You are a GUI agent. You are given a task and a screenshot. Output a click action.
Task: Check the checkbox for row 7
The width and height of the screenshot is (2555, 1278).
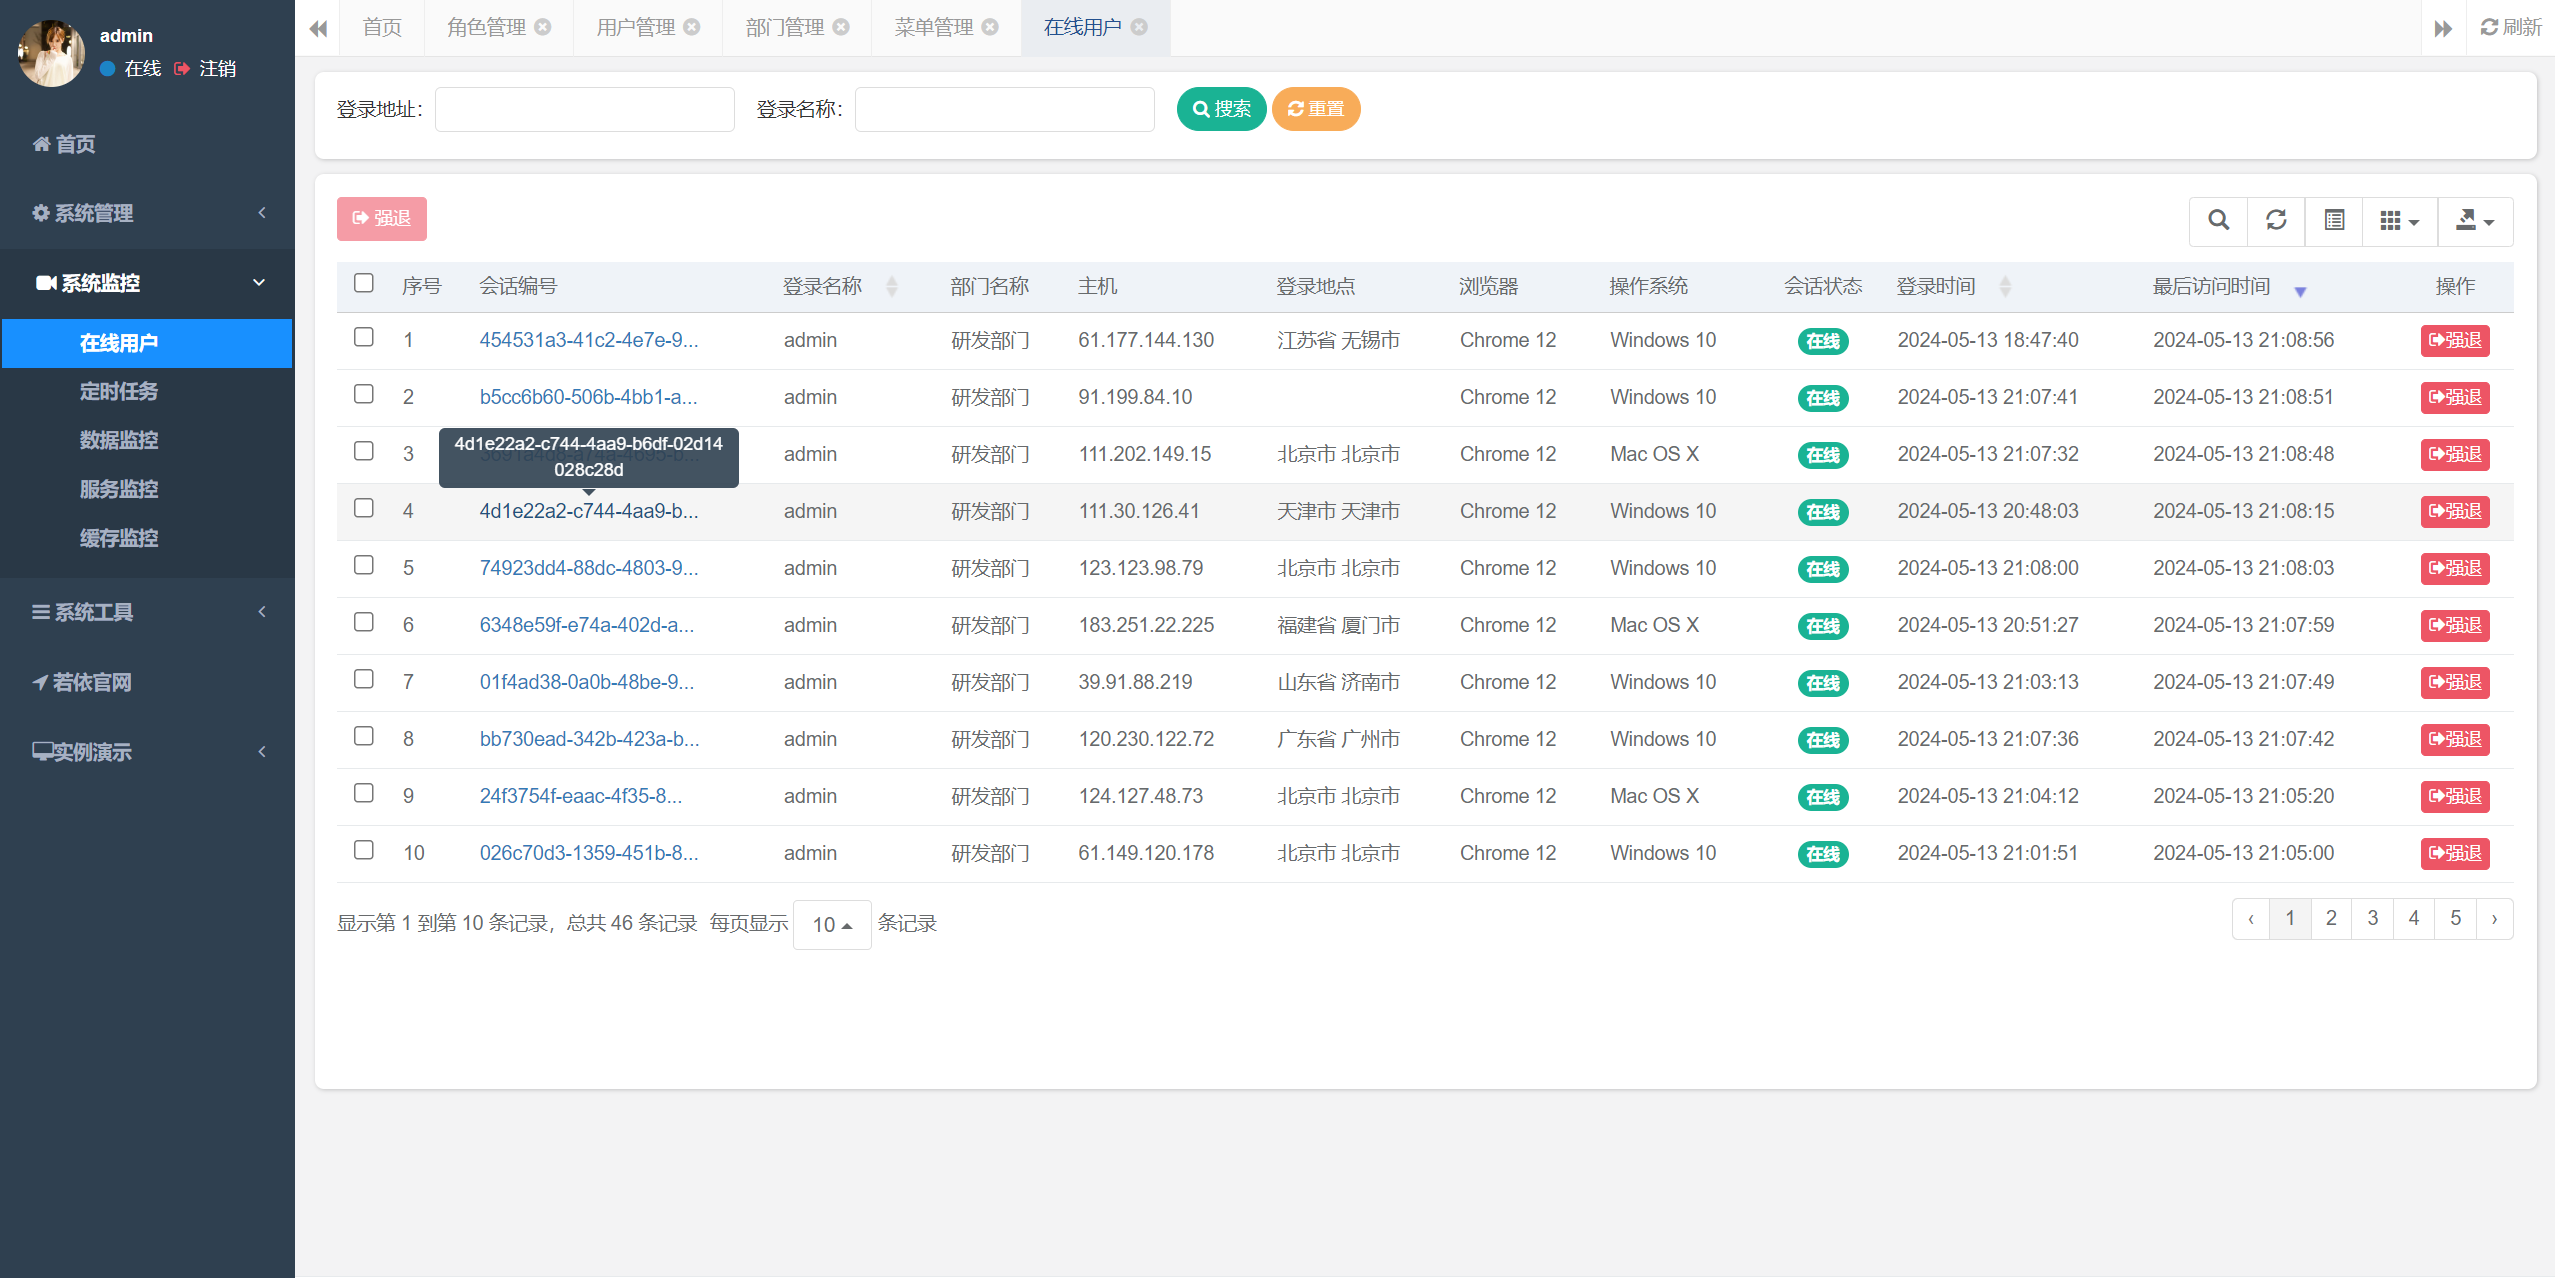364,679
